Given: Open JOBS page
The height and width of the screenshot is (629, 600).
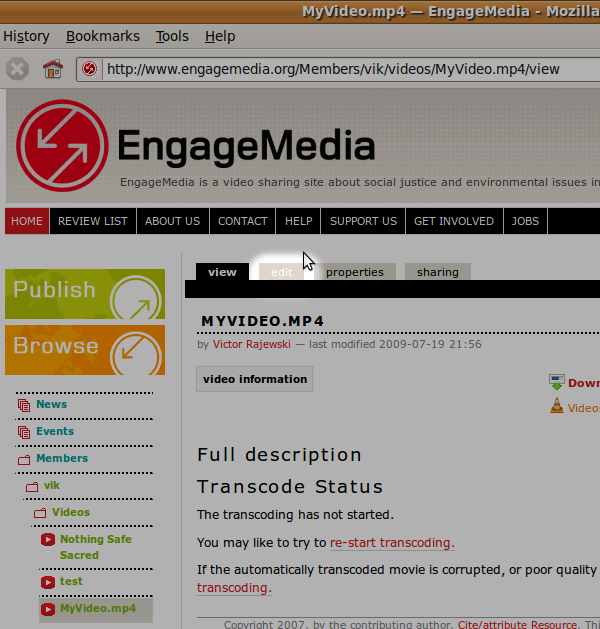Looking at the screenshot, I should pyautogui.click(x=525, y=221).
